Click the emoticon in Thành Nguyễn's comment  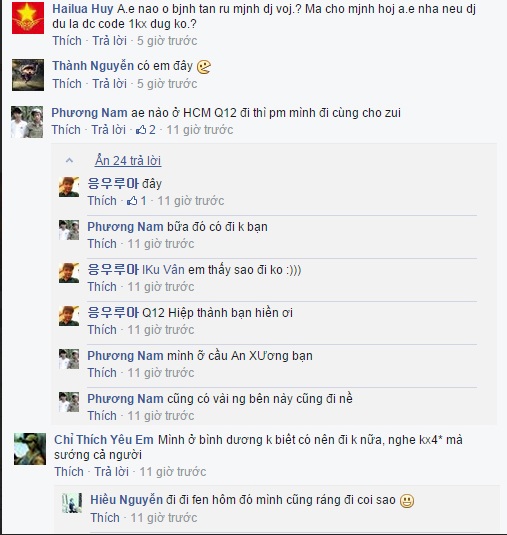click(x=204, y=67)
